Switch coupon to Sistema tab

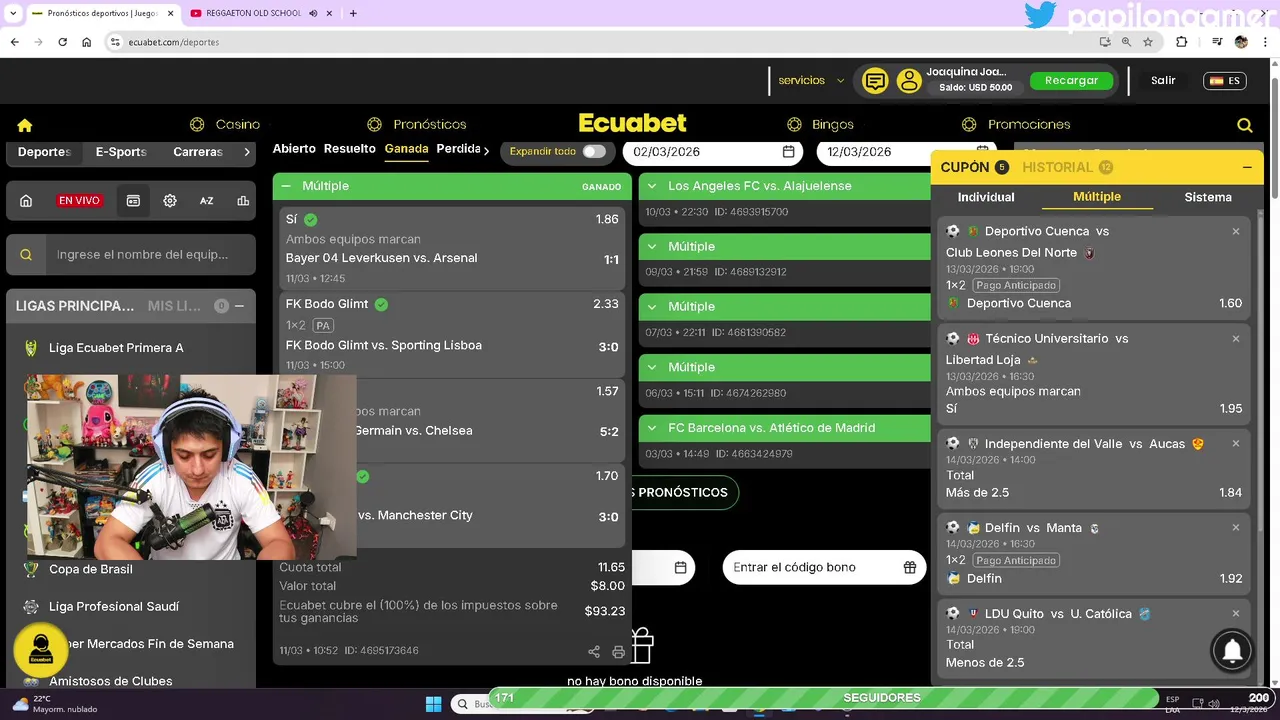coord(1208,197)
